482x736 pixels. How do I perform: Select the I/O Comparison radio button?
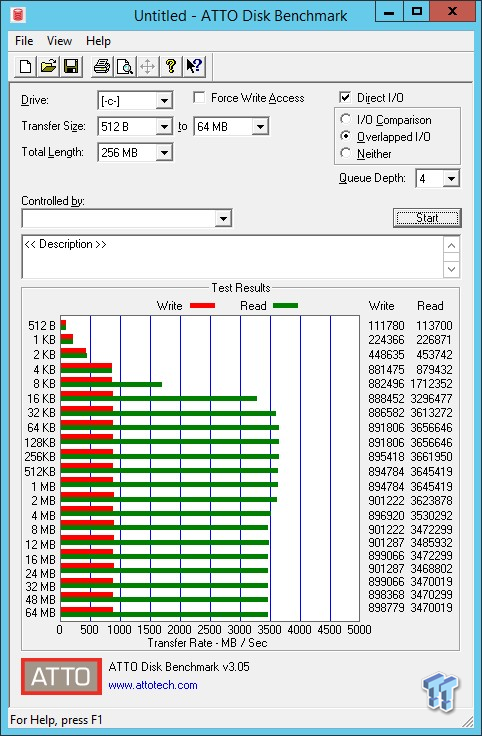[x=345, y=119]
